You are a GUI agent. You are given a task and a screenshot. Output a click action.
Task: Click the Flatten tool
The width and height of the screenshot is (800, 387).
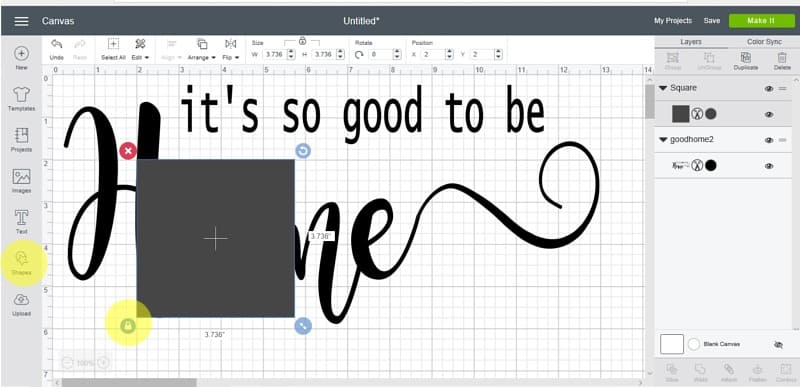point(757,373)
